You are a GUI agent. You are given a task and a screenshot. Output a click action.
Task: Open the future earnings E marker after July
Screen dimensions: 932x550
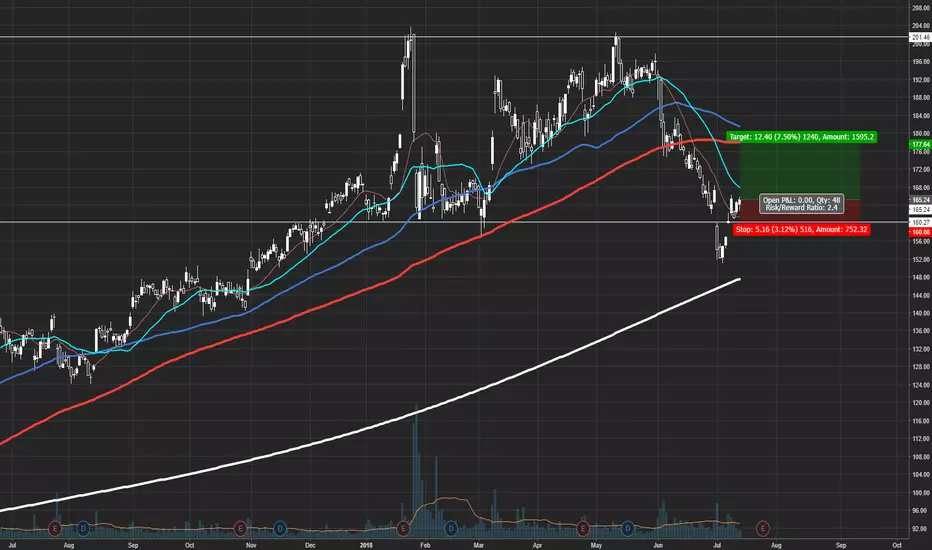click(x=763, y=528)
